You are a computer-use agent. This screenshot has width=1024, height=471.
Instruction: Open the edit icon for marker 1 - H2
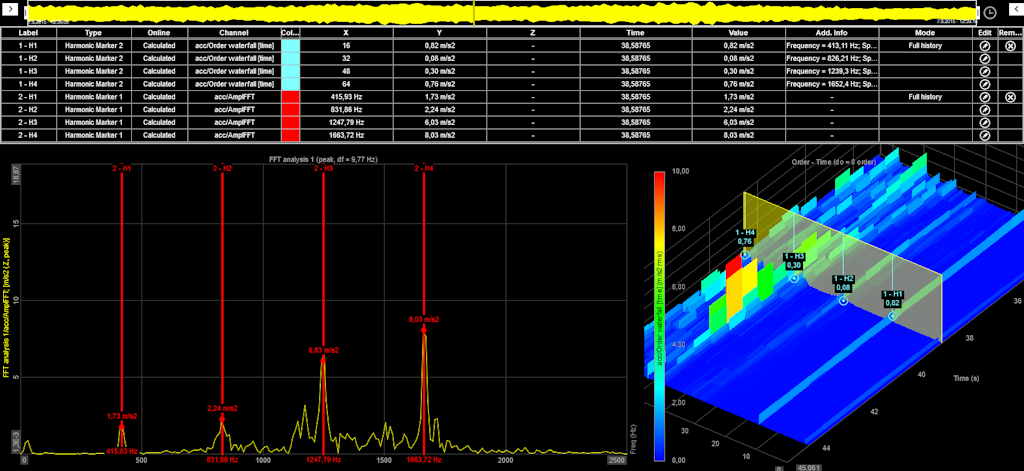click(985, 58)
